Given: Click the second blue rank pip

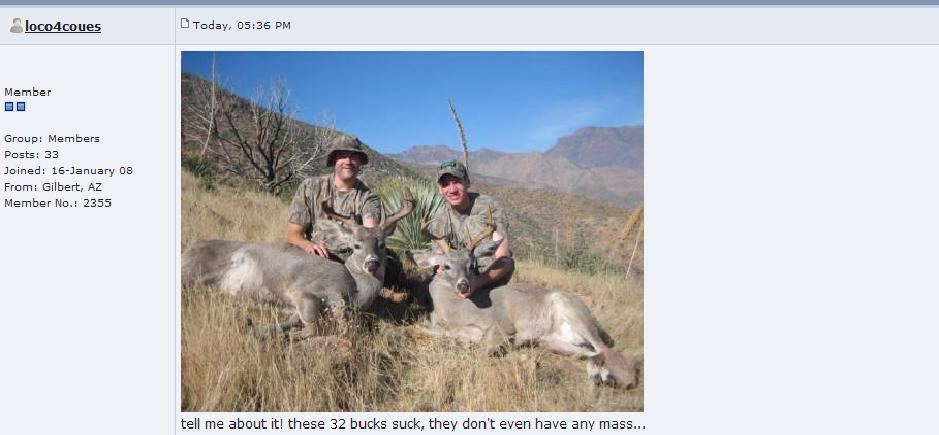Looking at the screenshot, I should pos(21,107).
